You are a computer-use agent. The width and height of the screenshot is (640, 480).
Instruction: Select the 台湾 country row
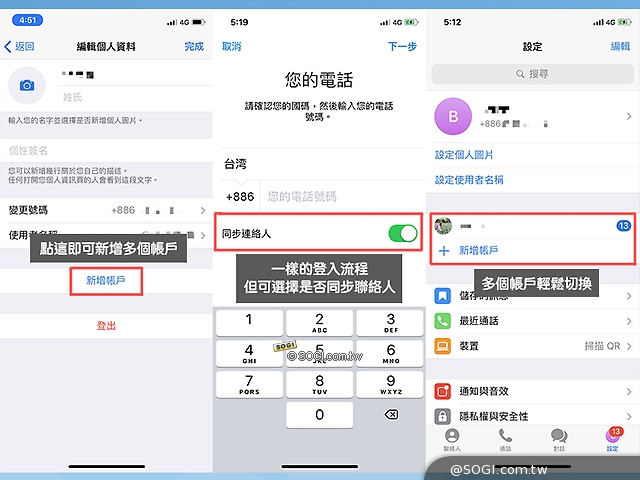319,164
